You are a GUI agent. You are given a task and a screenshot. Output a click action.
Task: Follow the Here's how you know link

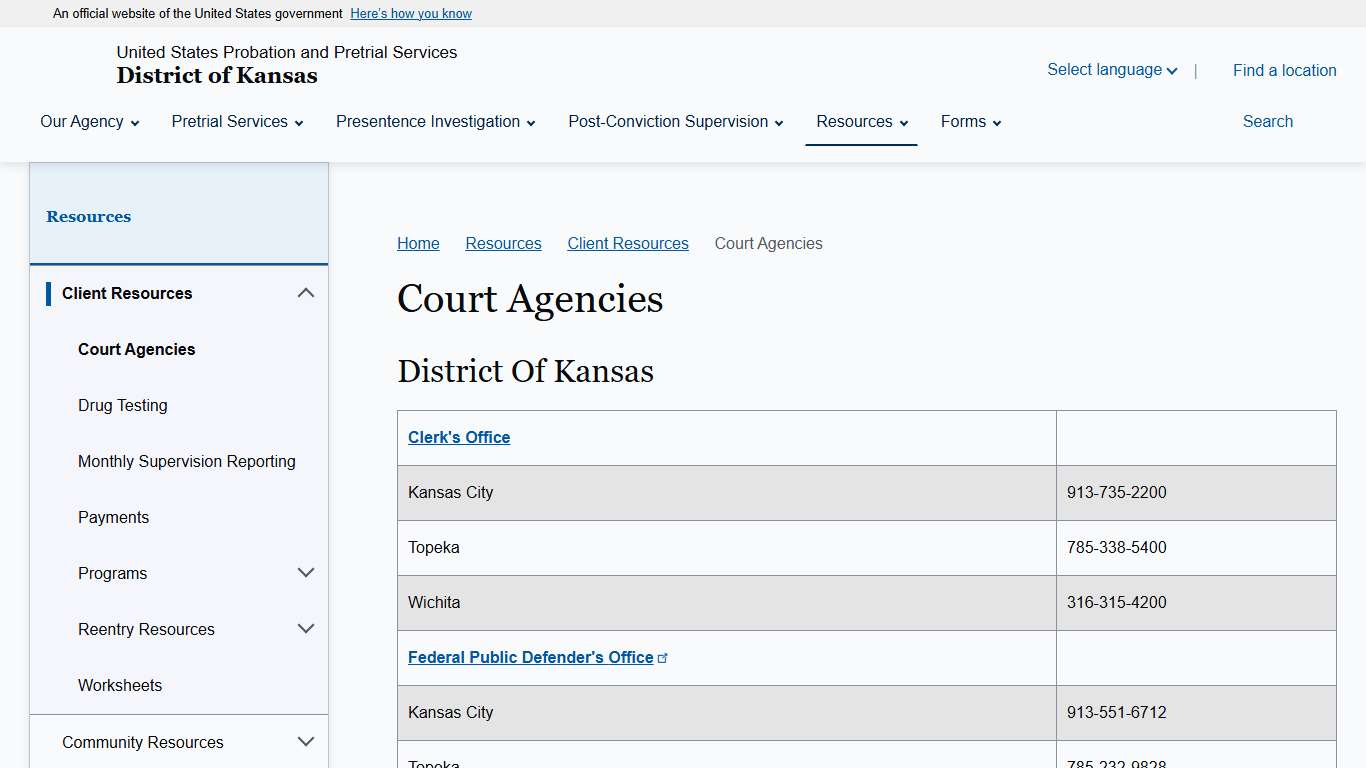(x=410, y=13)
